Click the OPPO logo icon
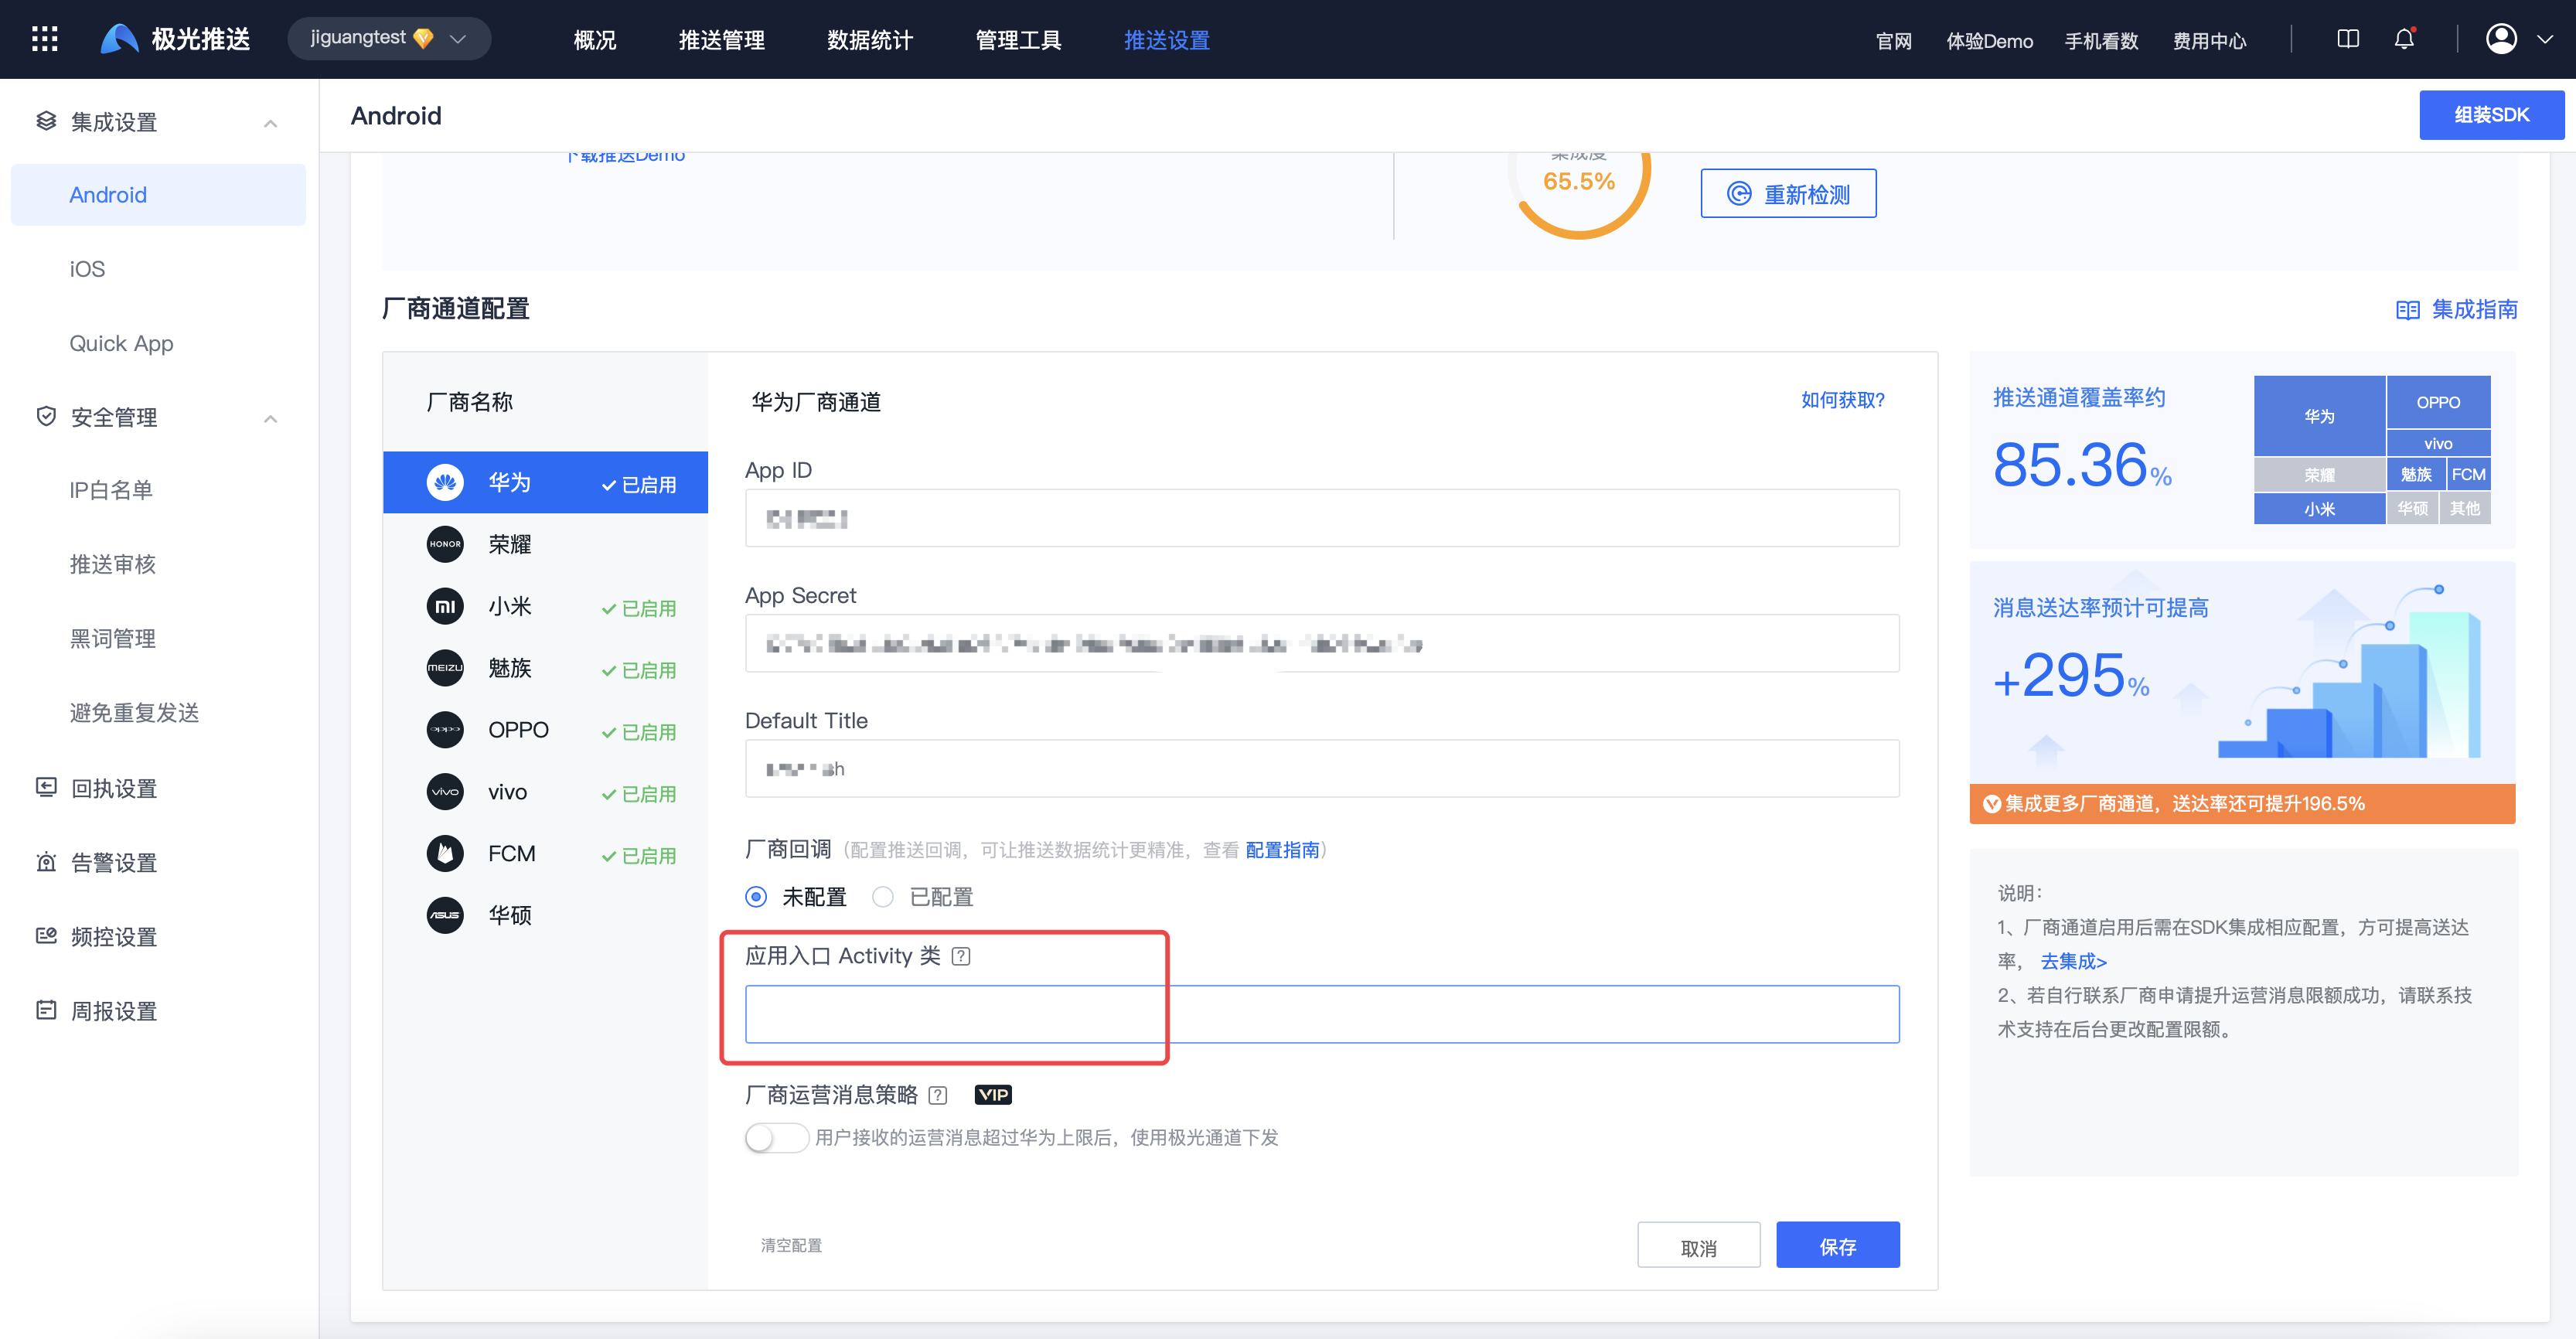The image size is (2576, 1339). pyautogui.click(x=445, y=730)
